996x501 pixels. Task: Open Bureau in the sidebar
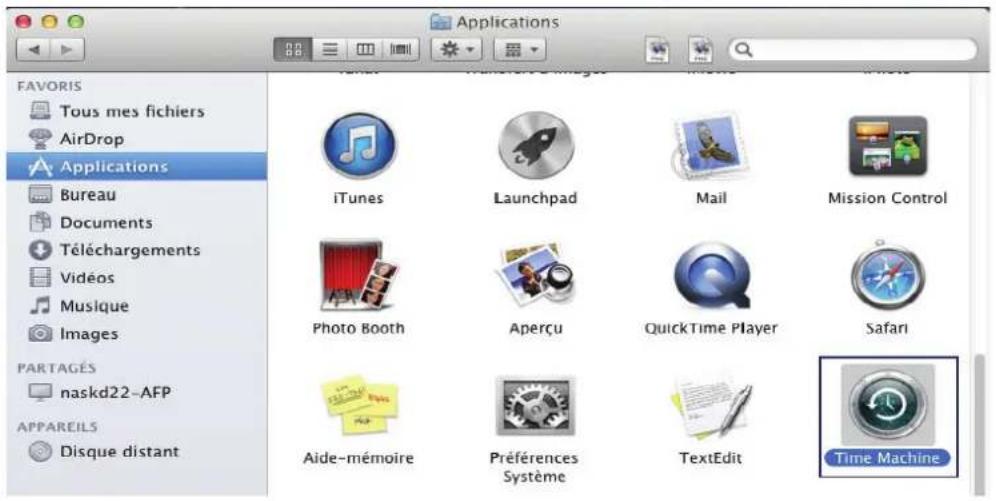[137, 195]
